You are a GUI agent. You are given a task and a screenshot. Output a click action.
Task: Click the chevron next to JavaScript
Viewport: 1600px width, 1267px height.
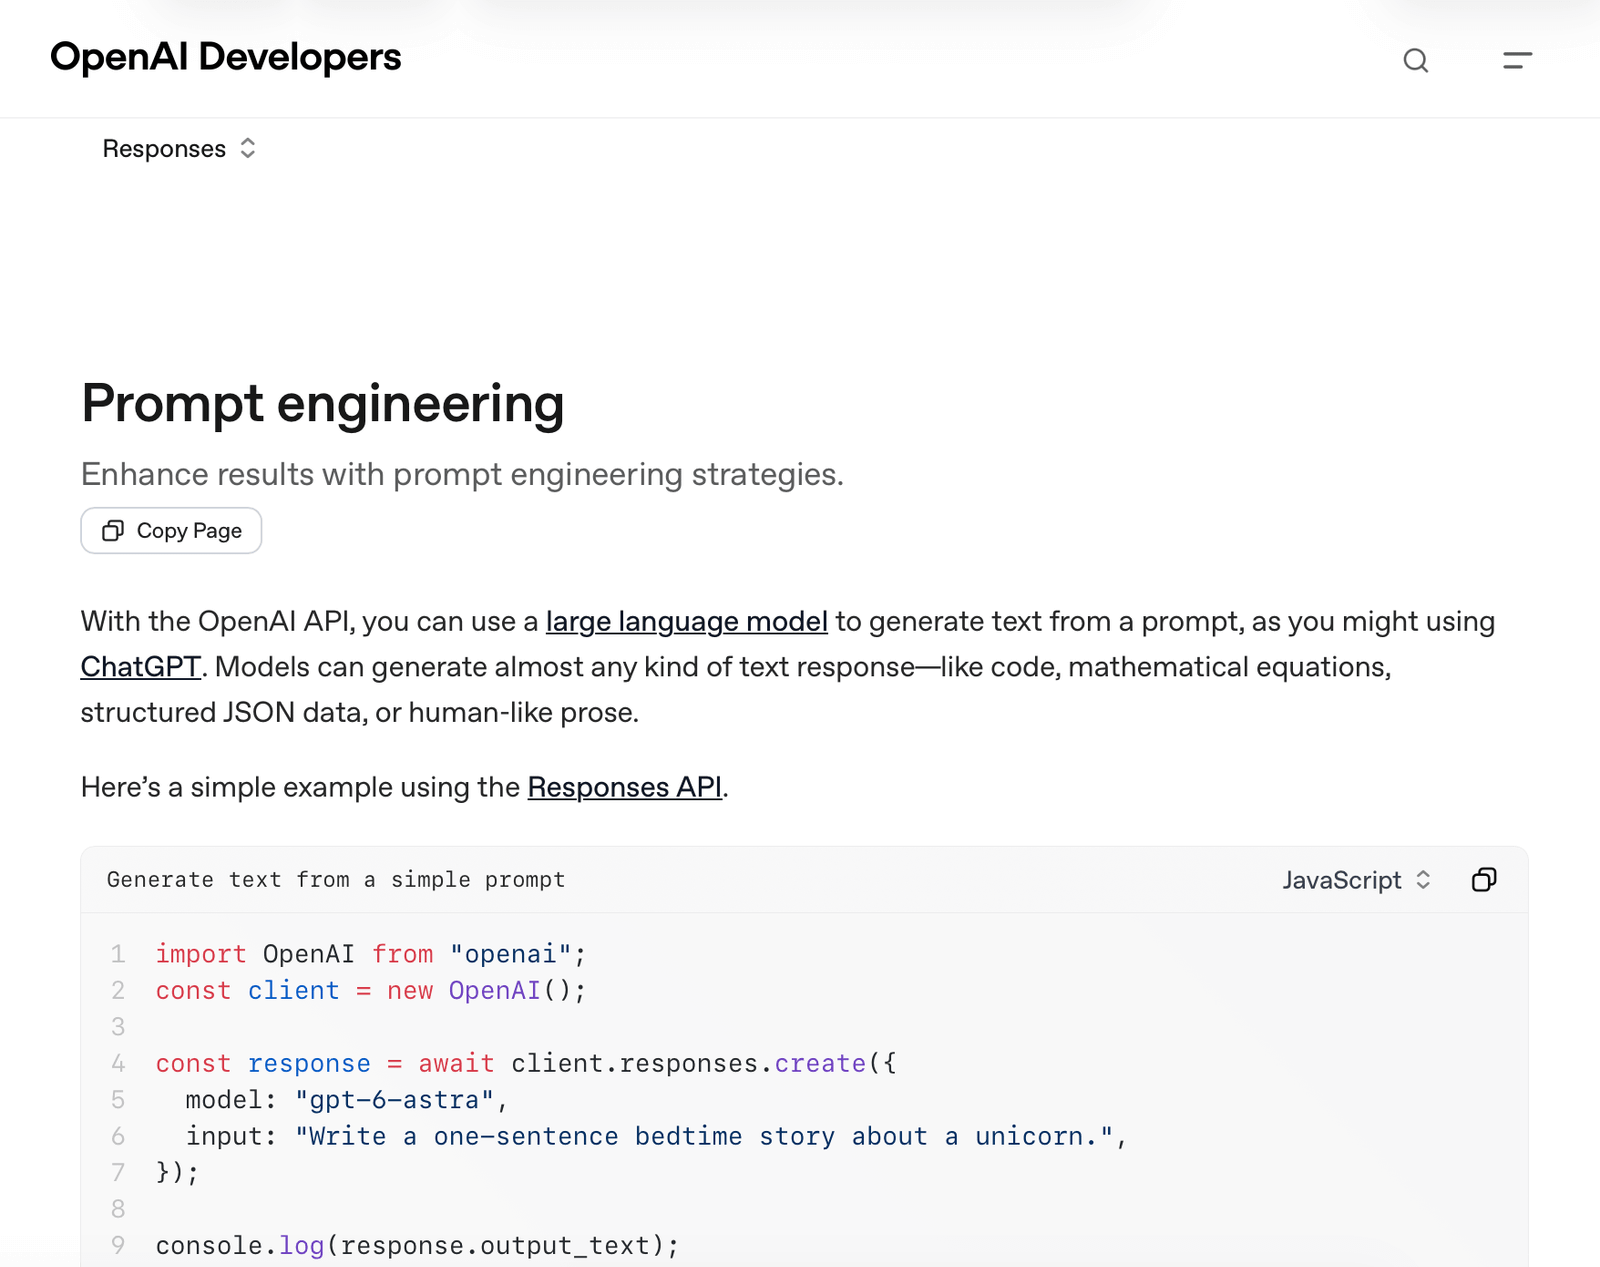pyautogui.click(x=1423, y=880)
